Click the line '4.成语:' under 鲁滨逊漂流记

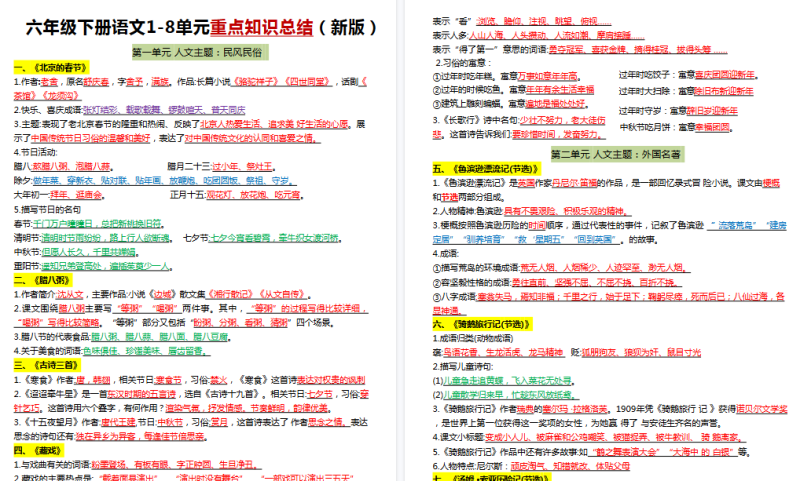445,254
